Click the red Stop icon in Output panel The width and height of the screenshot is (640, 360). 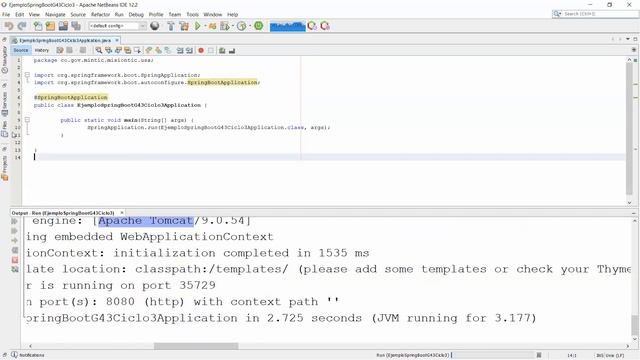(15, 260)
